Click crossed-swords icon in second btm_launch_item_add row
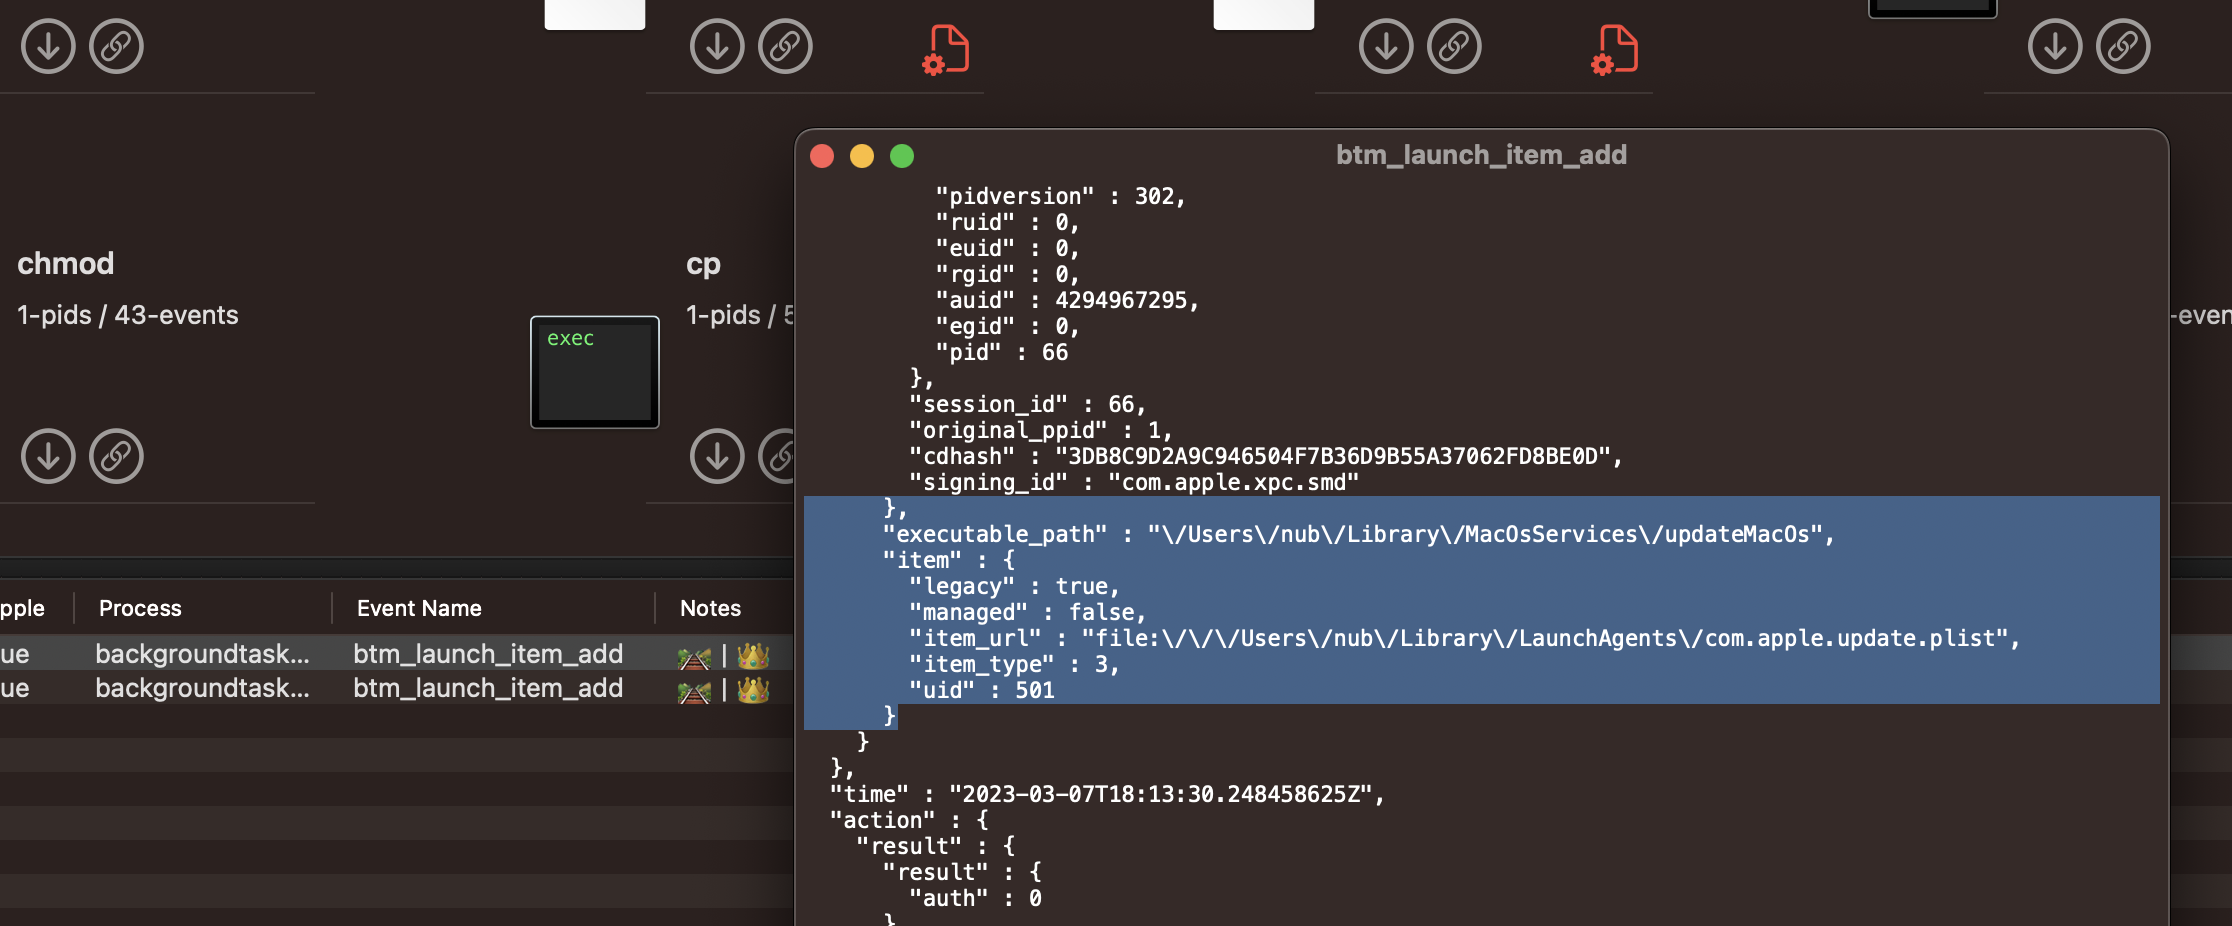The width and height of the screenshot is (2232, 926). pyautogui.click(x=694, y=691)
